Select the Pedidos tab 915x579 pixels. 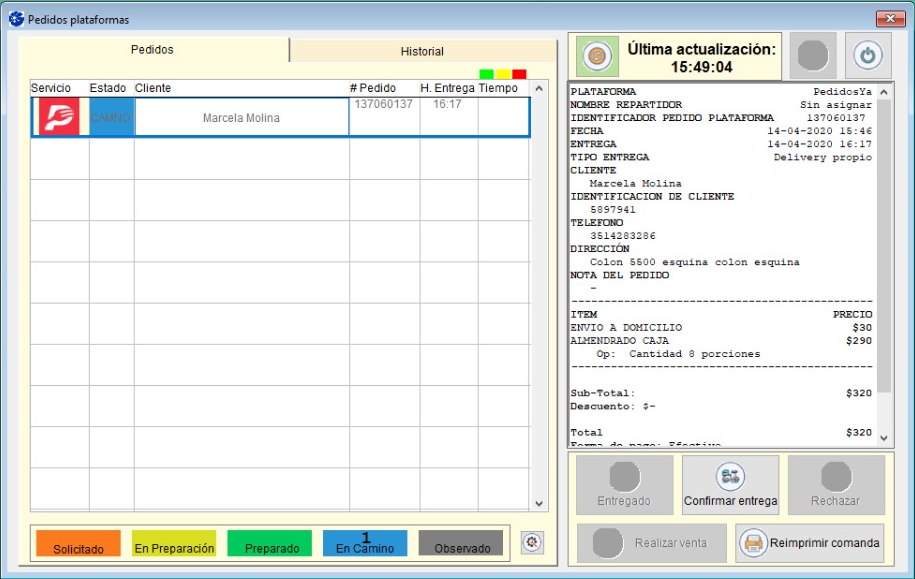[152, 50]
